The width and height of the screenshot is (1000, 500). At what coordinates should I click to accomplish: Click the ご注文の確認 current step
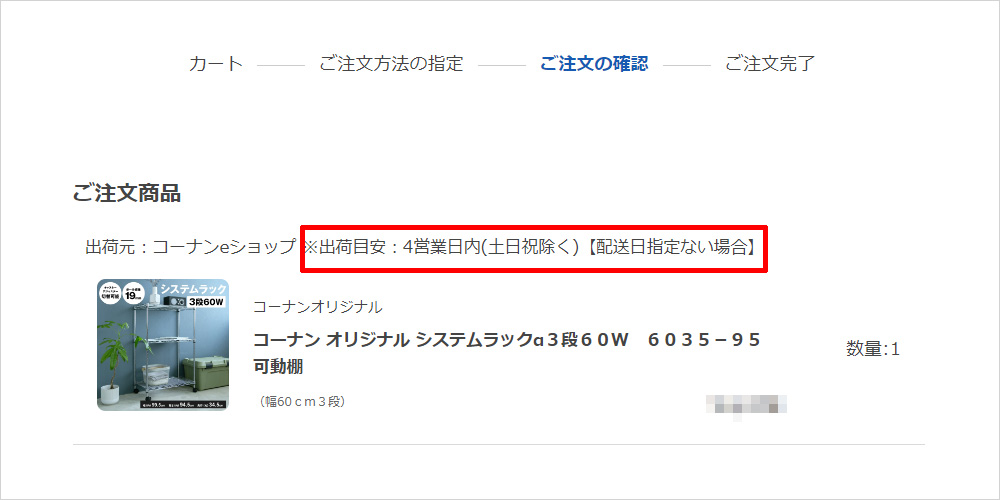594,64
